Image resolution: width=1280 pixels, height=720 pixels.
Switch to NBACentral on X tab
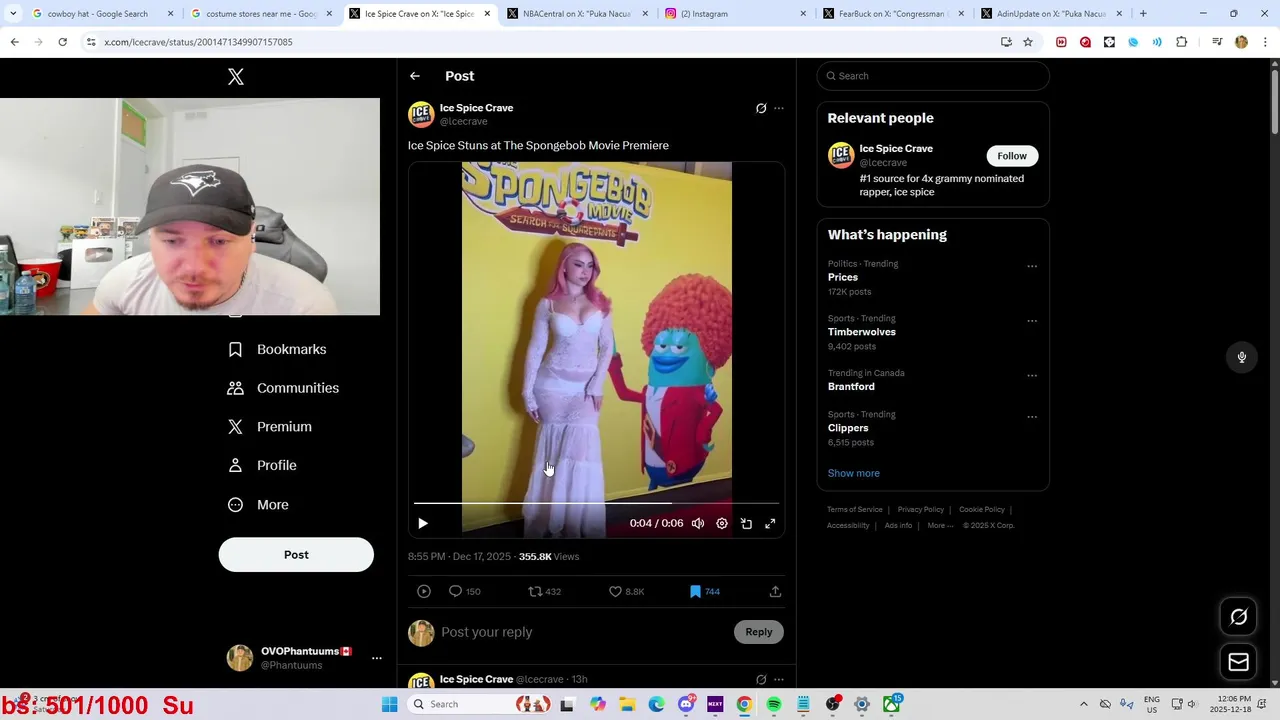pos(578,14)
